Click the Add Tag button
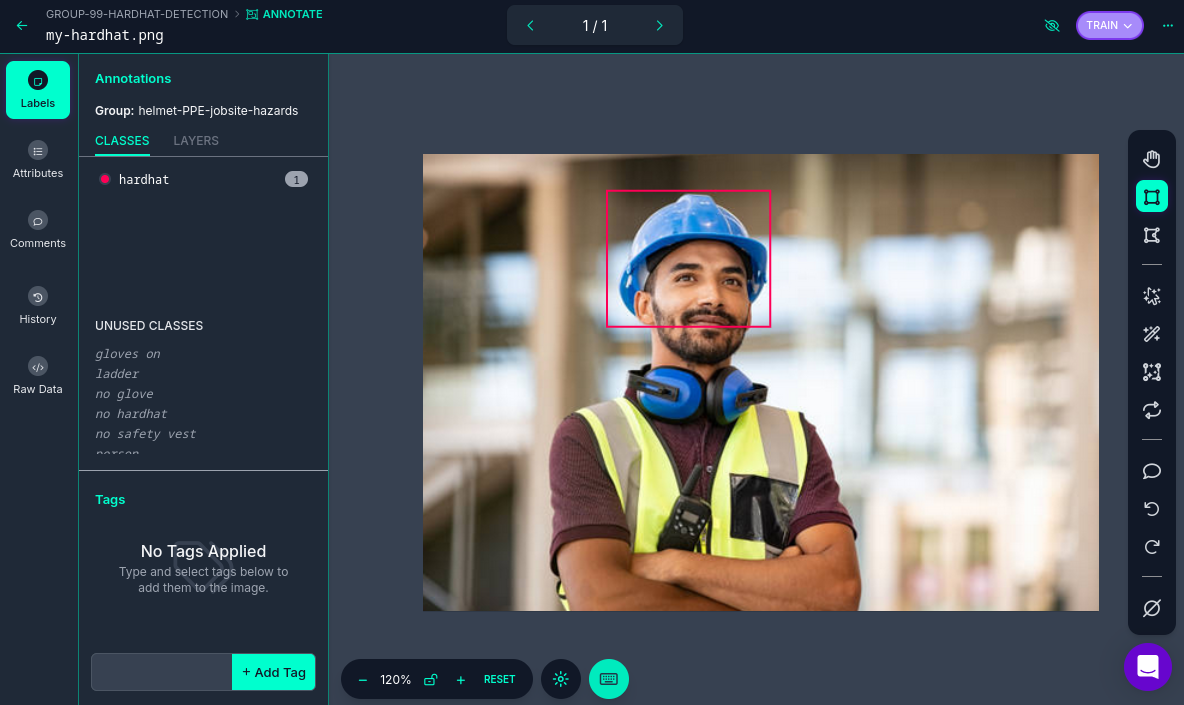1184x705 pixels. 273,672
